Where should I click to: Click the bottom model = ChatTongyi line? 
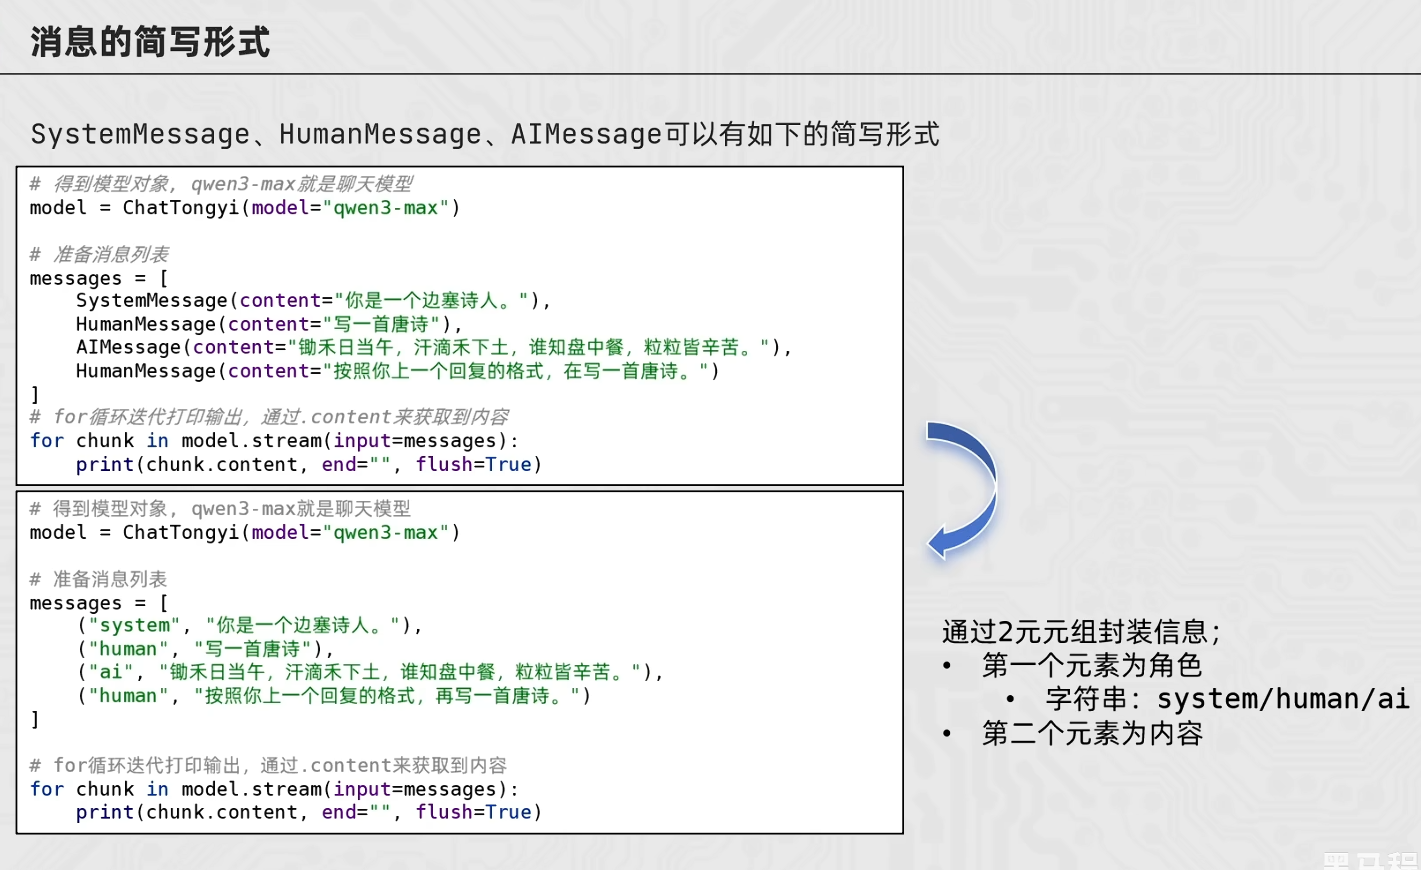point(245,533)
